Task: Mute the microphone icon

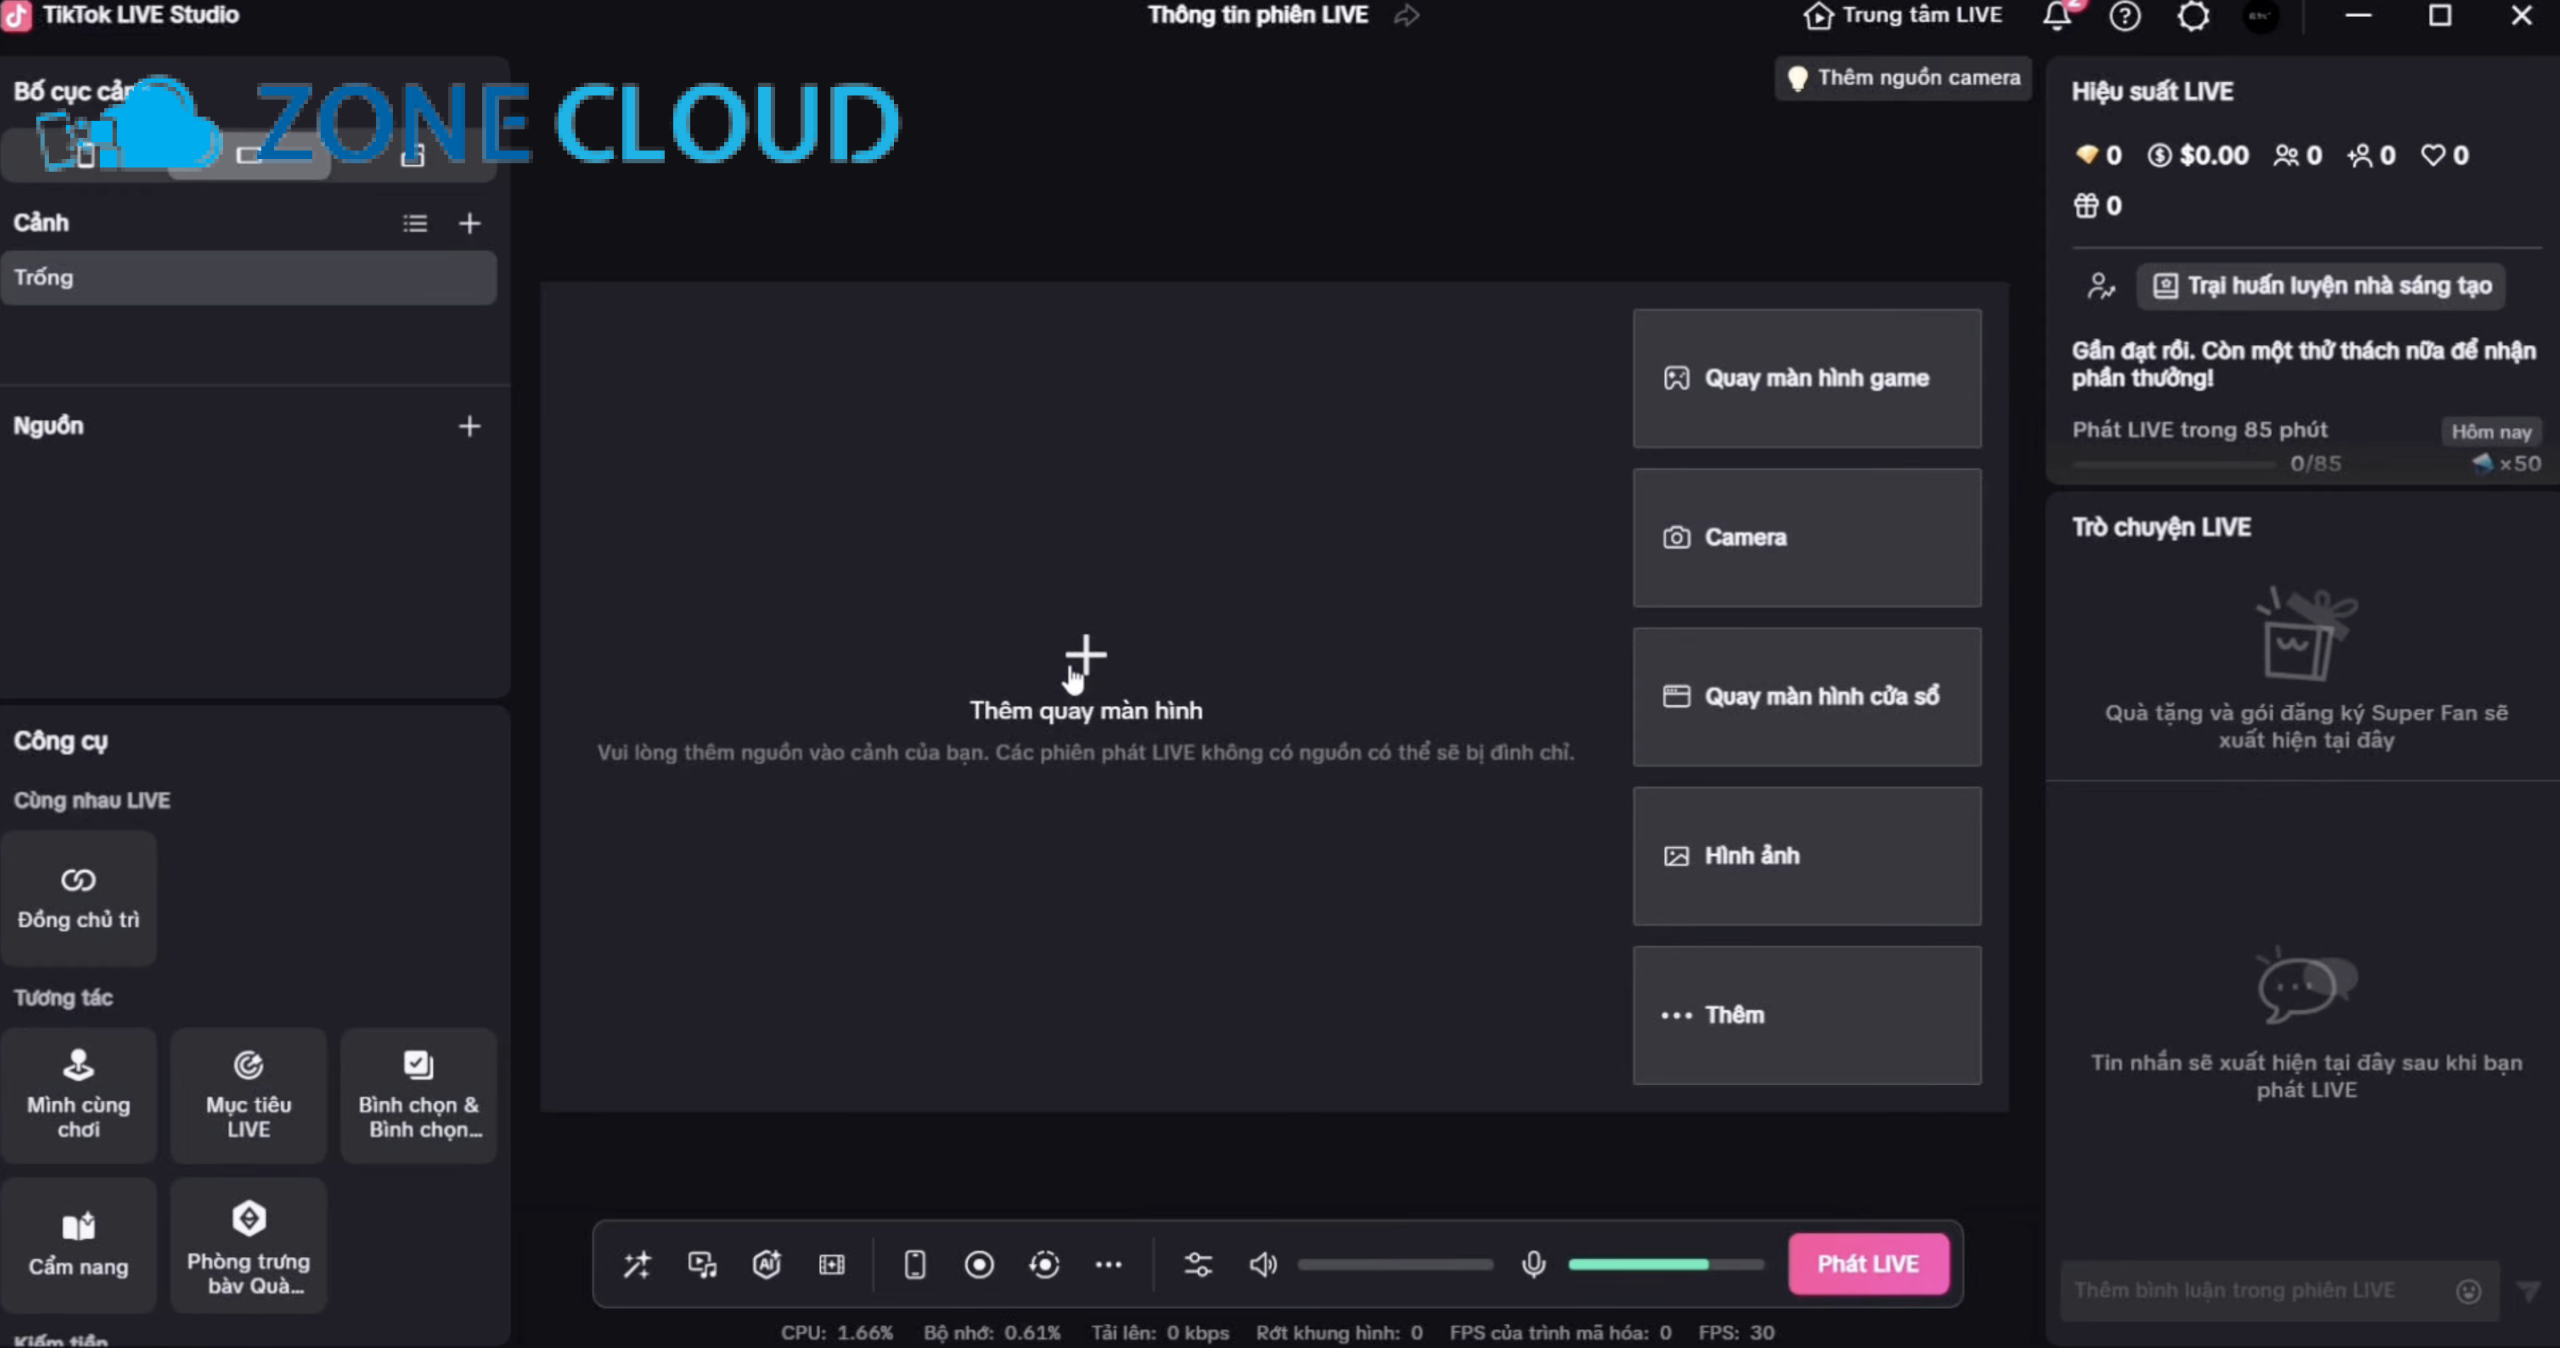Action: coord(1533,1265)
